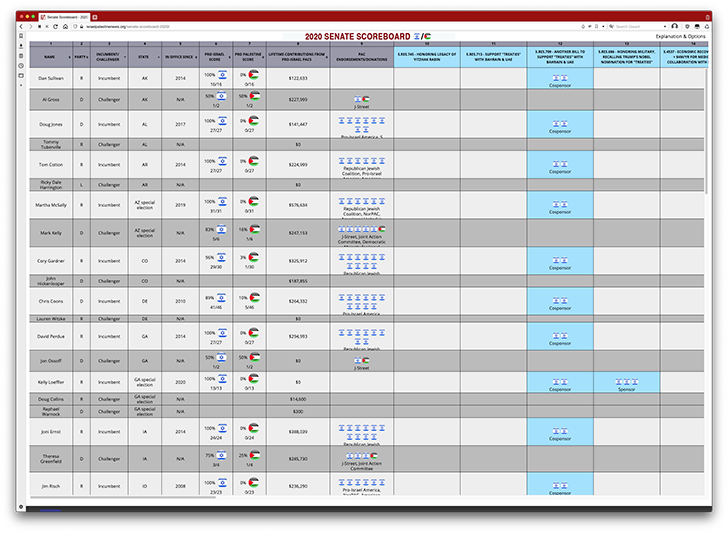The width and height of the screenshot is (728, 533).
Task: Go to the browser home page
Action: (x=66, y=26)
